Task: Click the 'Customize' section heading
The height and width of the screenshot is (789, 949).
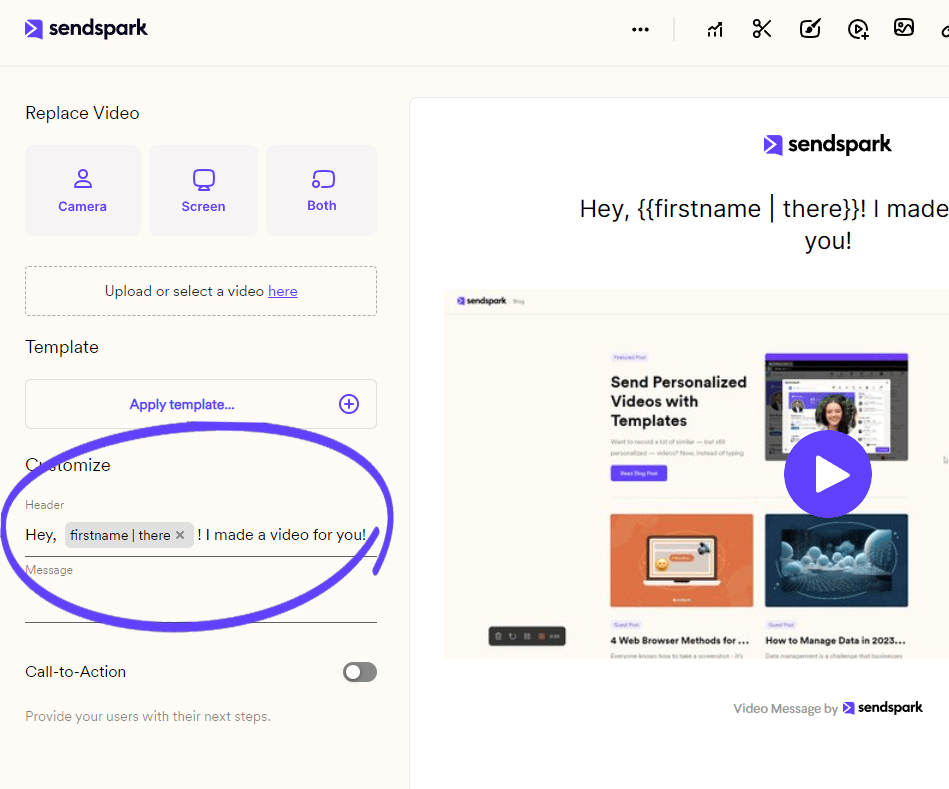Action: coord(68,465)
